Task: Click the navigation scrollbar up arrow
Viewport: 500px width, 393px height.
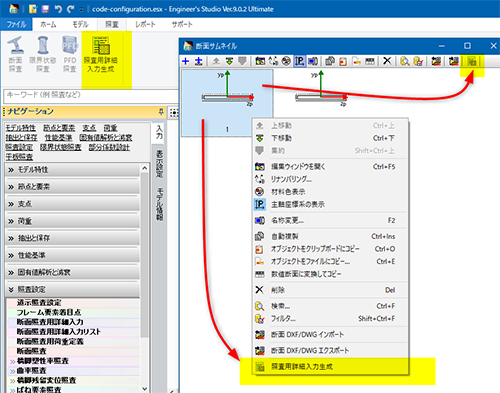Action: click(144, 168)
